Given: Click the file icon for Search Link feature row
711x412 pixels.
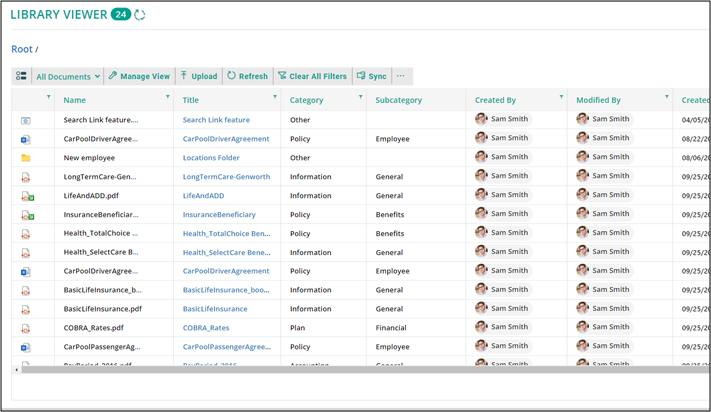Looking at the screenshot, I should [x=26, y=121].
